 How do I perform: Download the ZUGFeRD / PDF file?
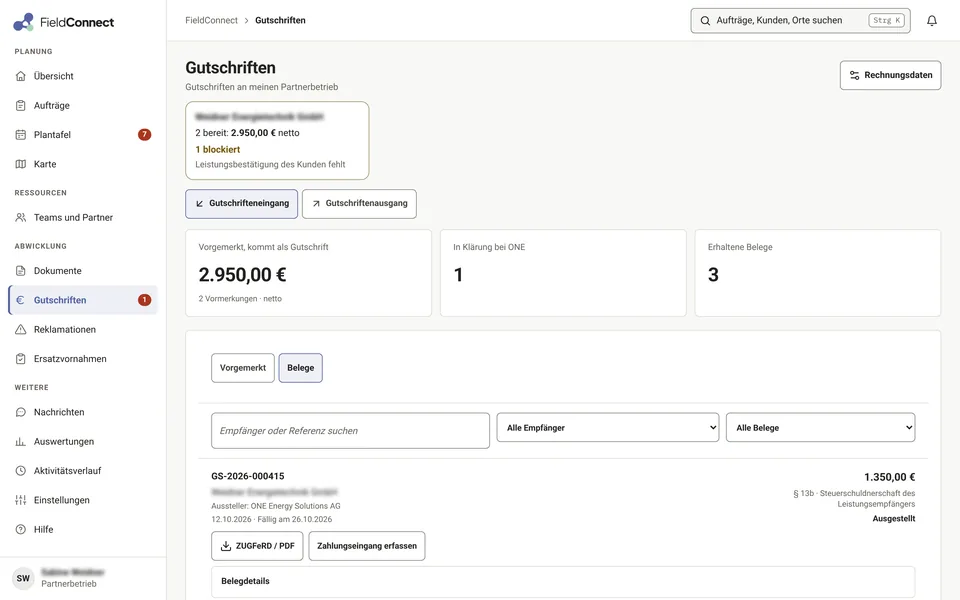coord(257,546)
